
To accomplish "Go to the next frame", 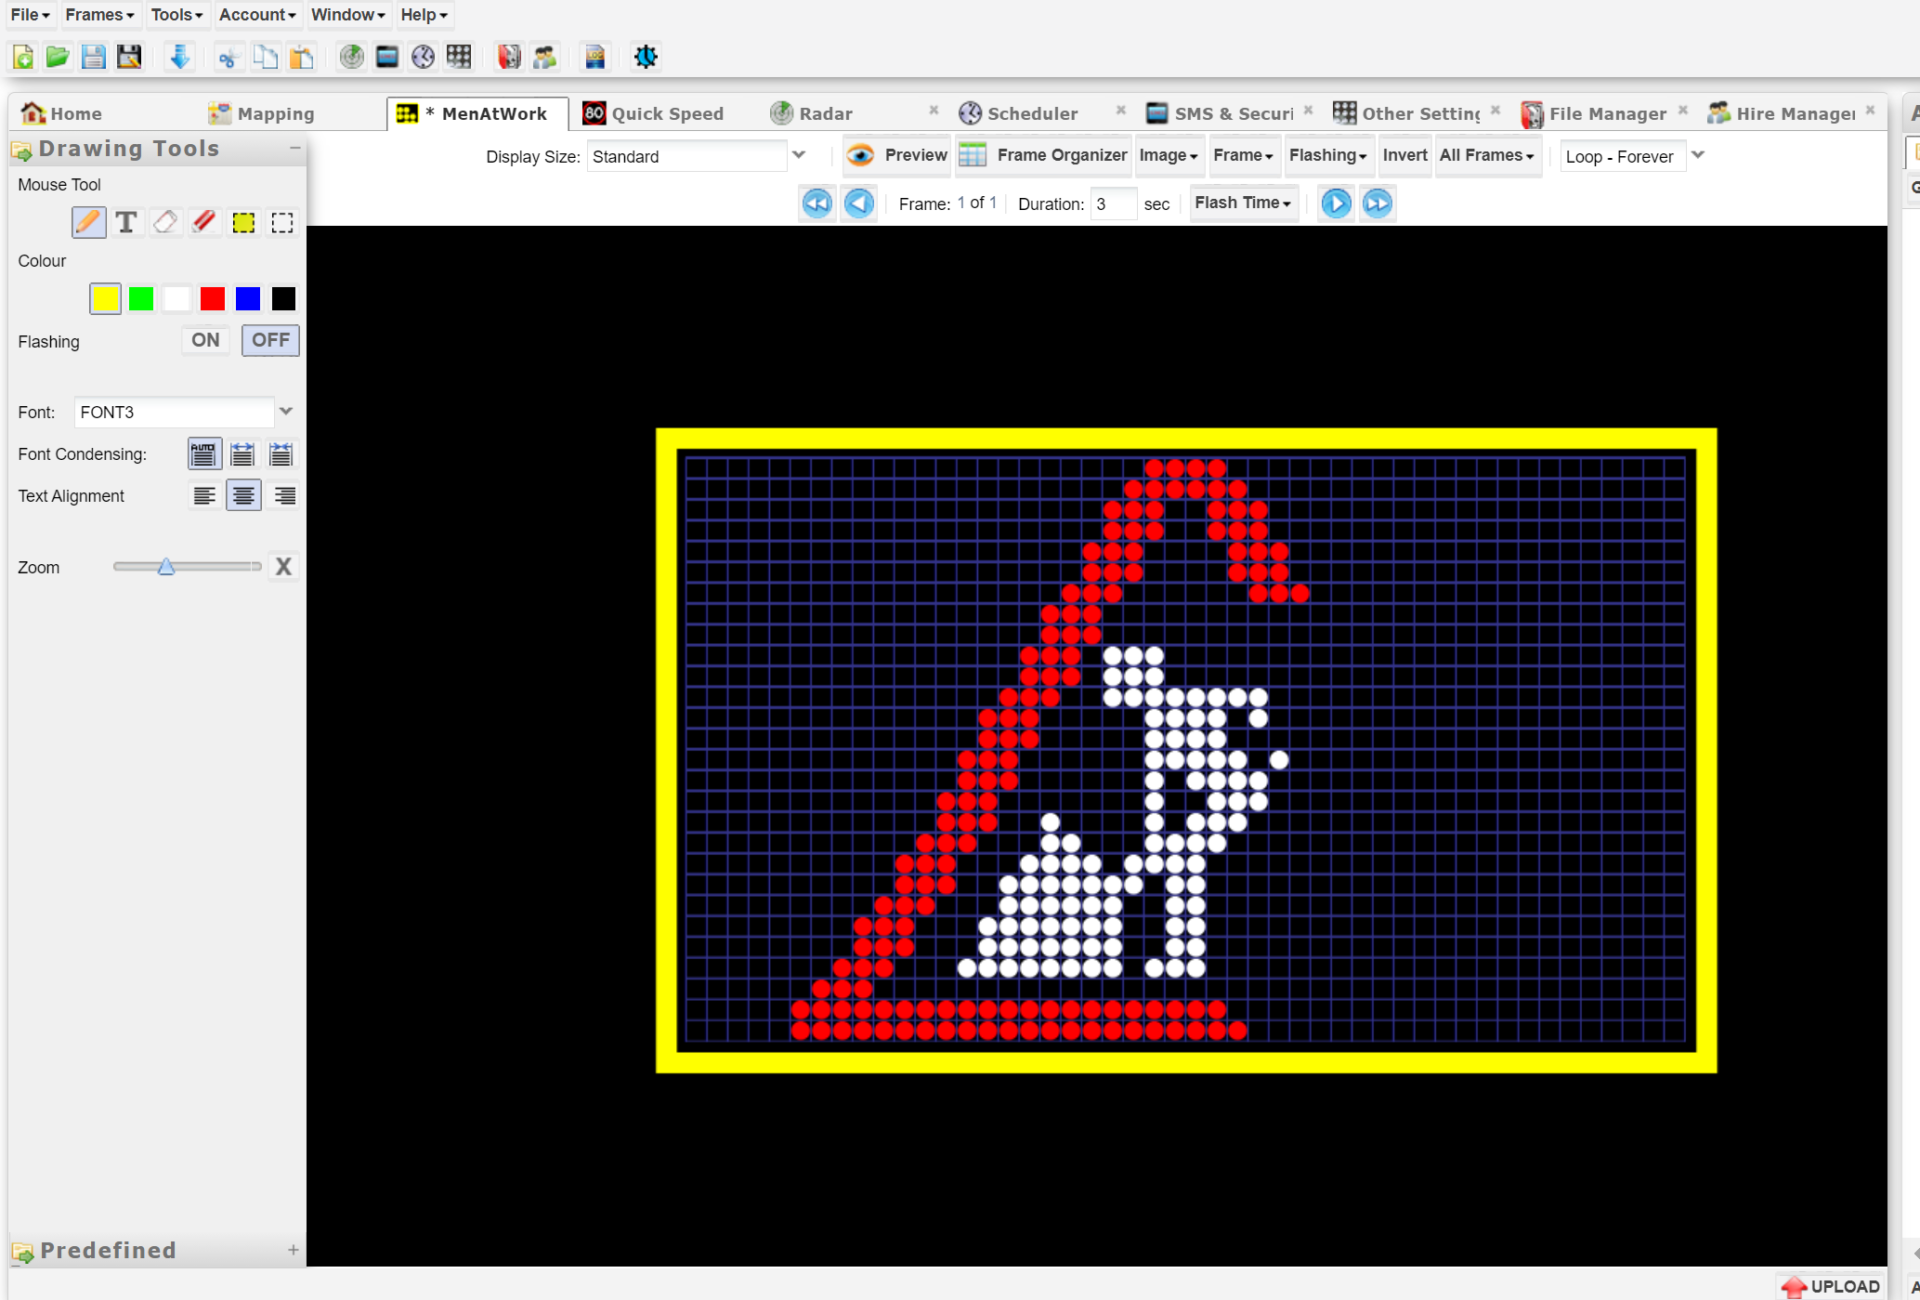I will [1336, 204].
